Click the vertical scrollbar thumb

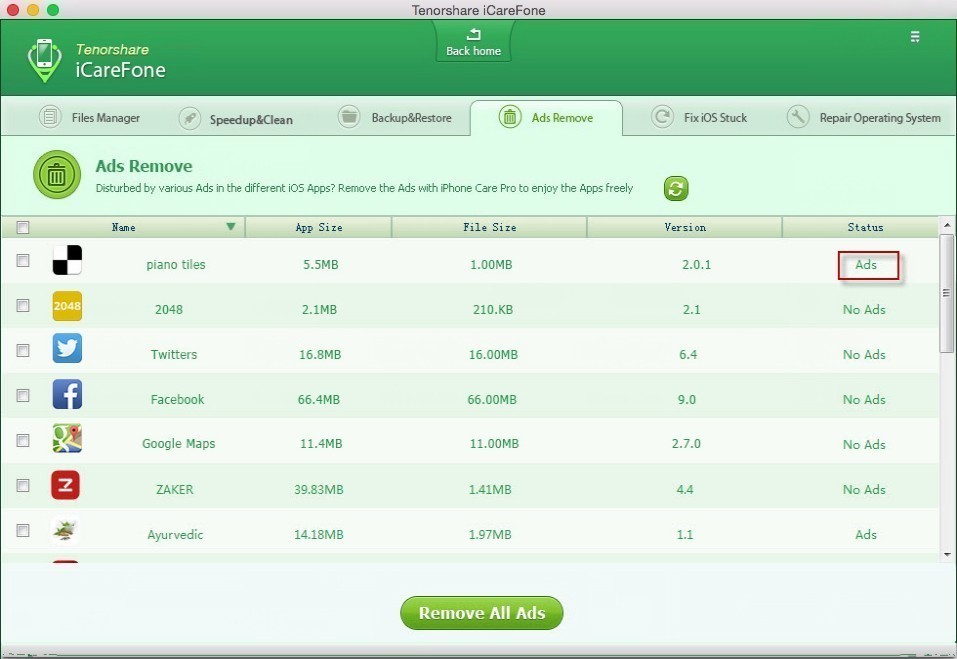tap(947, 293)
